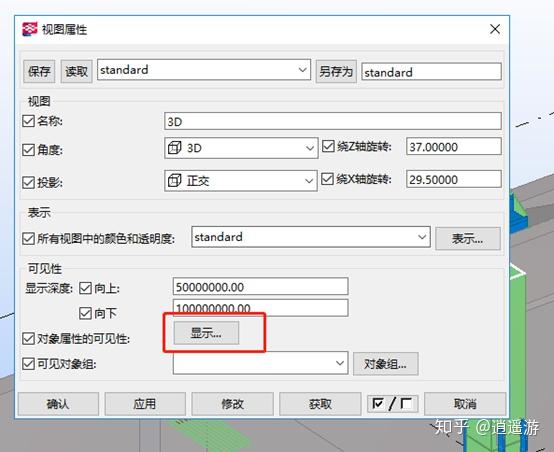Focus the 另存为 name field containing standard

431,72
